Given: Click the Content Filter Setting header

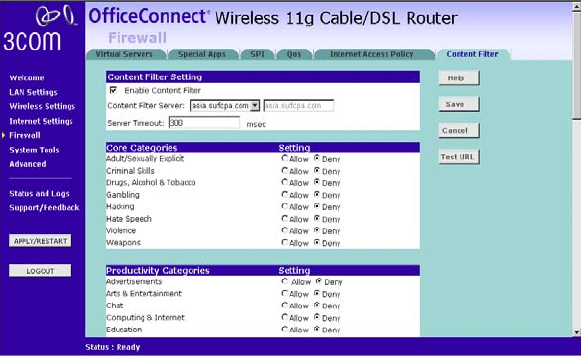Looking at the screenshot, I should 154,77.
